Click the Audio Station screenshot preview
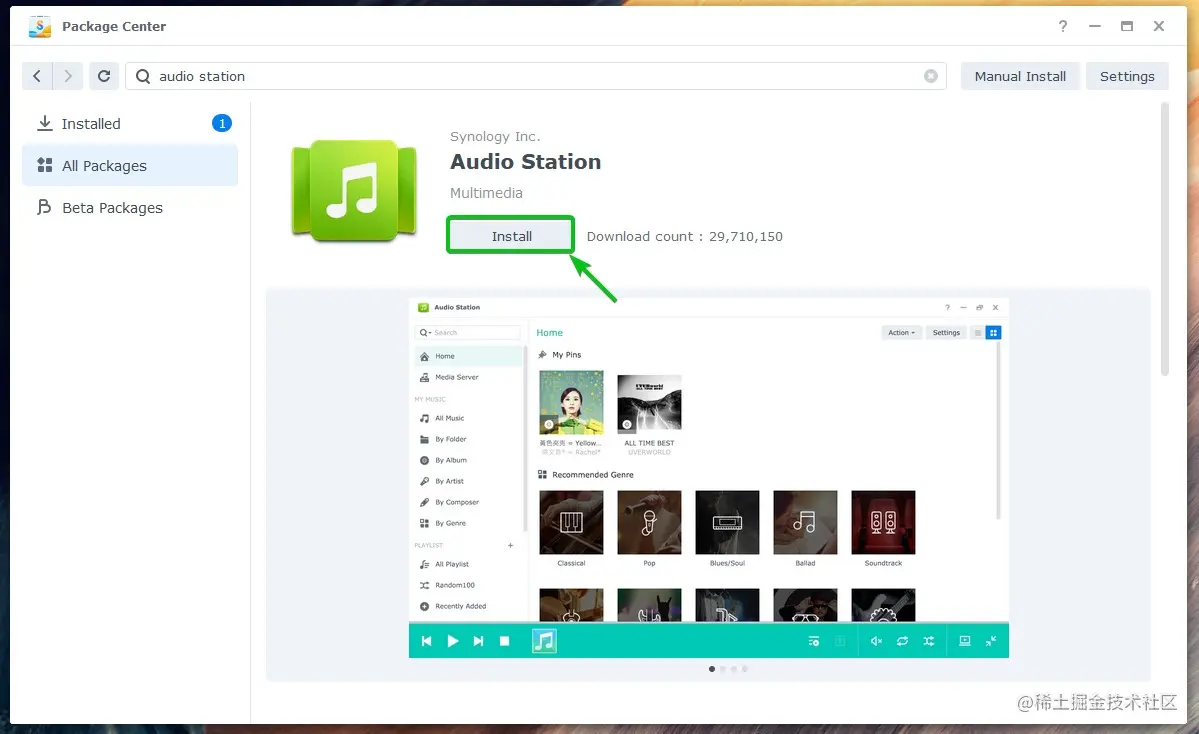1199x734 pixels. [709, 478]
